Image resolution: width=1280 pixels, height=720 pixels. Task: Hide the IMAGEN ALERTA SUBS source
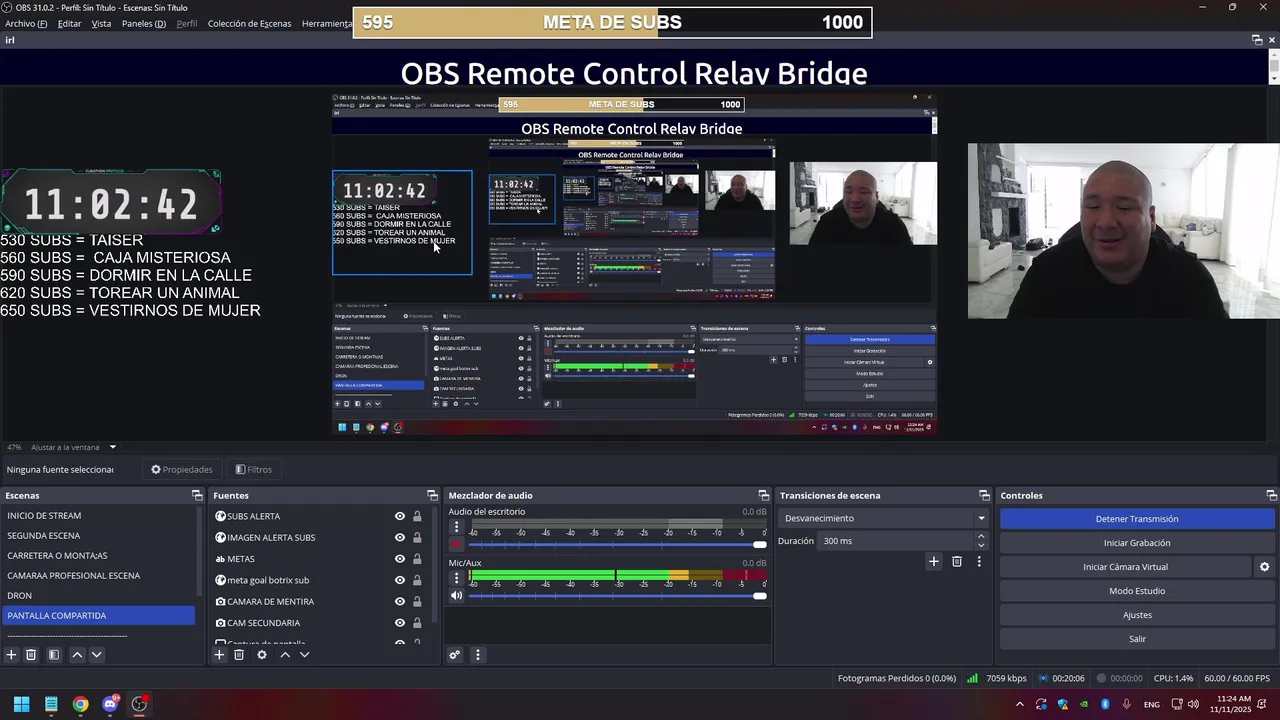400,538
